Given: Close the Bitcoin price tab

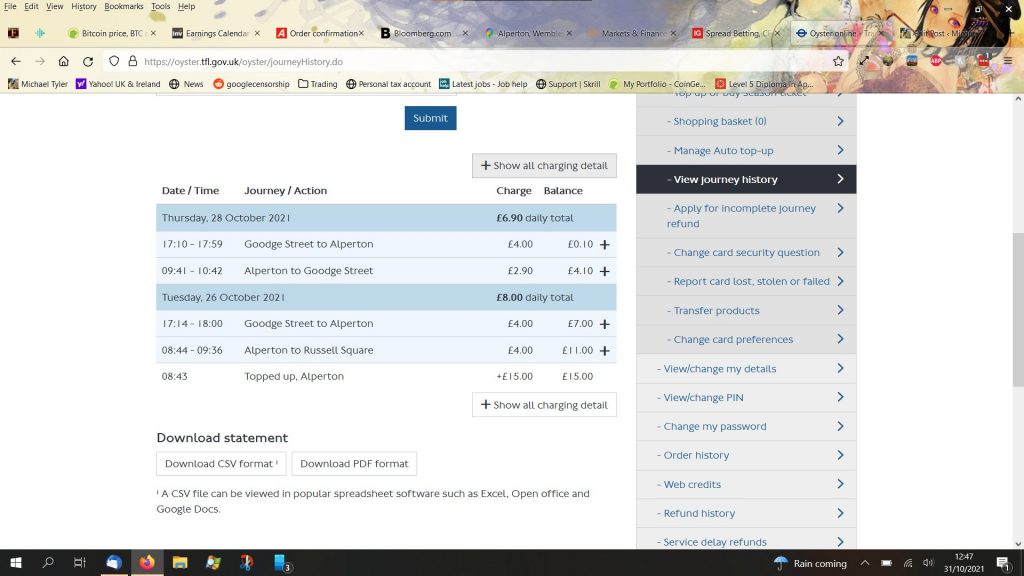Looking at the screenshot, I should pos(153,33).
